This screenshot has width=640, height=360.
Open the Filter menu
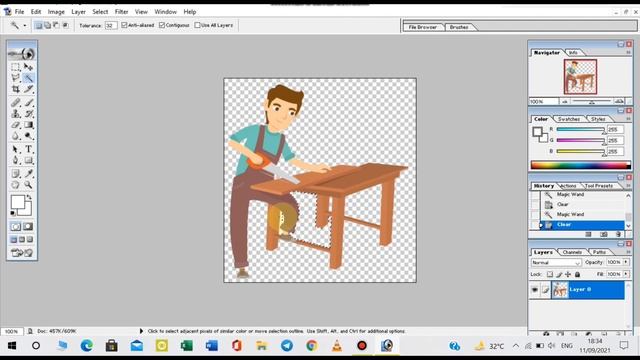coord(121,12)
